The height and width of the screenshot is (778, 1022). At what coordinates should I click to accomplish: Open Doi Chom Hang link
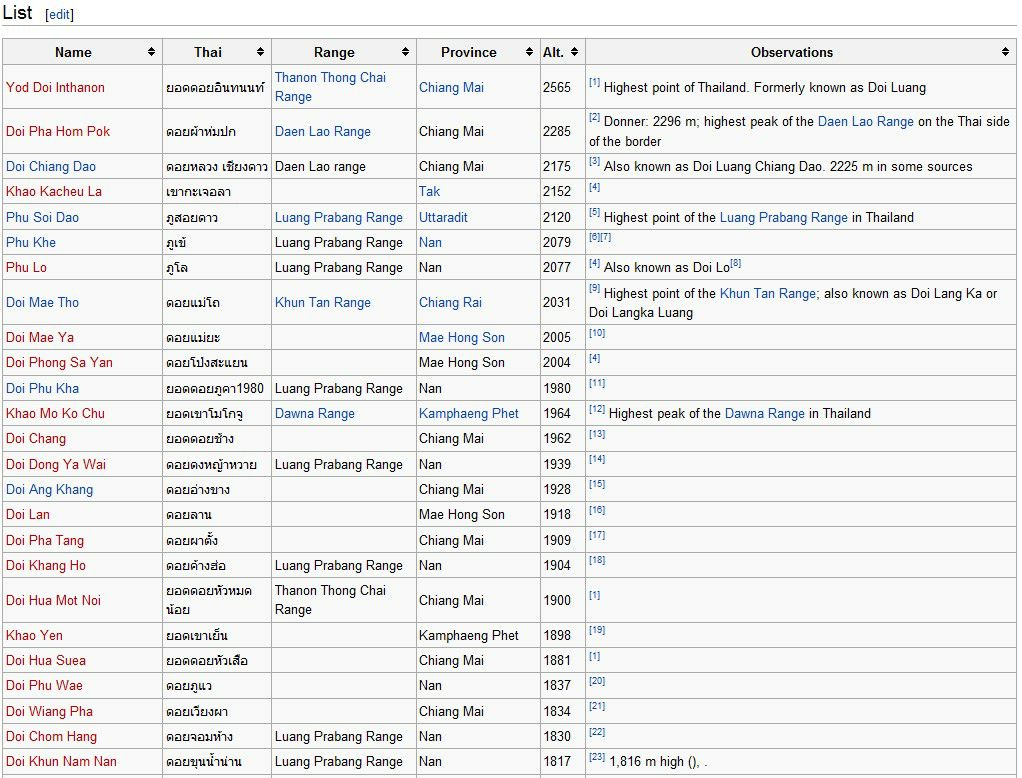click(x=51, y=736)
